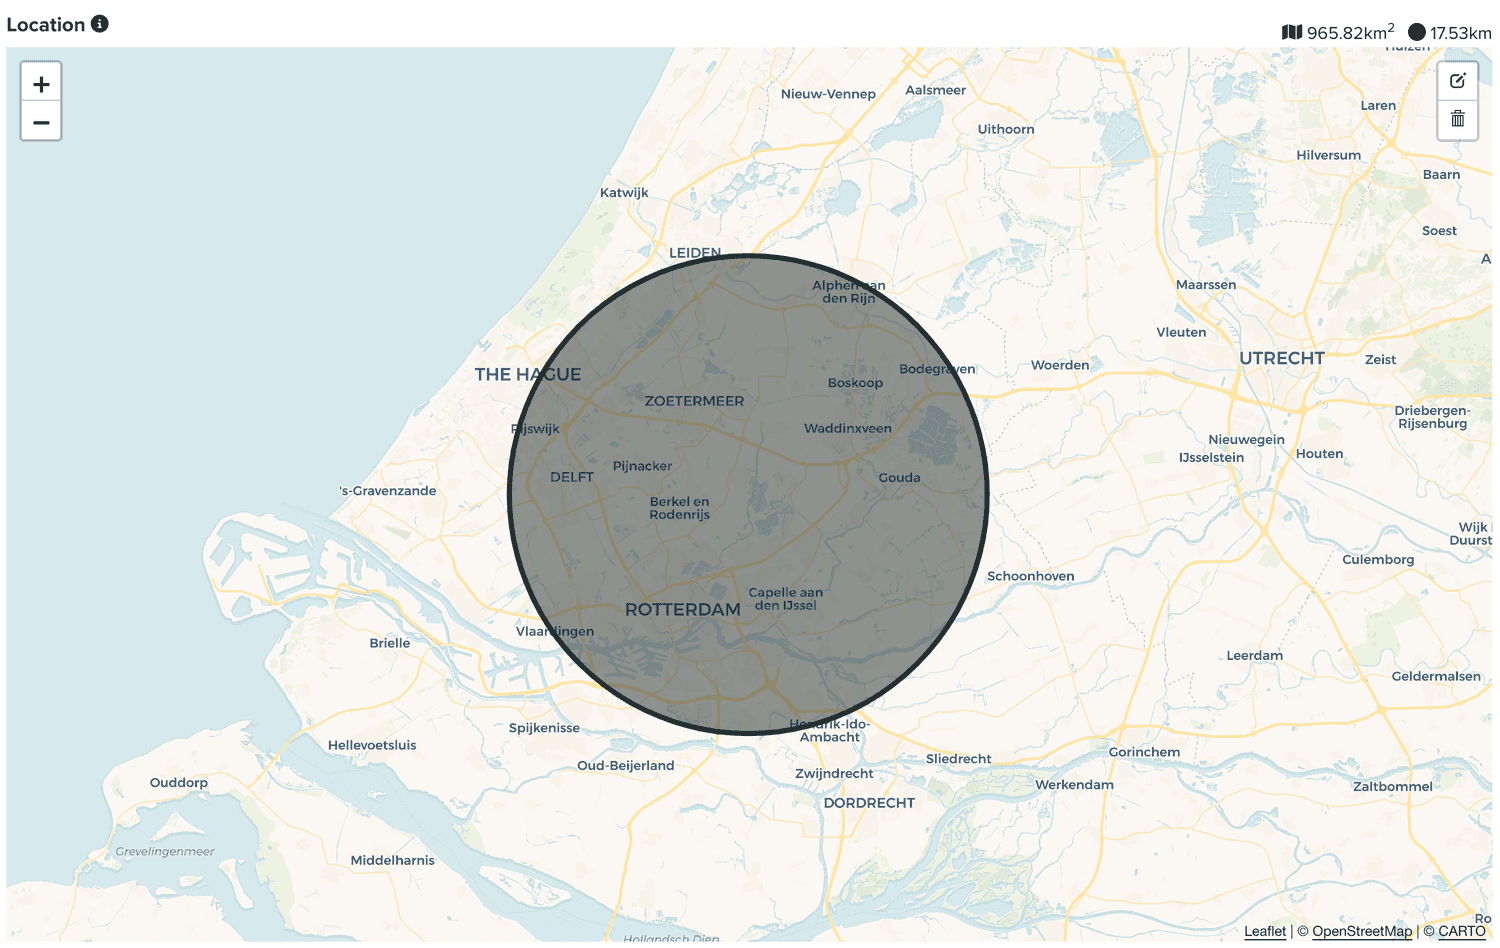Click the 'Nieuwegein' map label
The image size is (1500, 948).
tap(1246, 440)
